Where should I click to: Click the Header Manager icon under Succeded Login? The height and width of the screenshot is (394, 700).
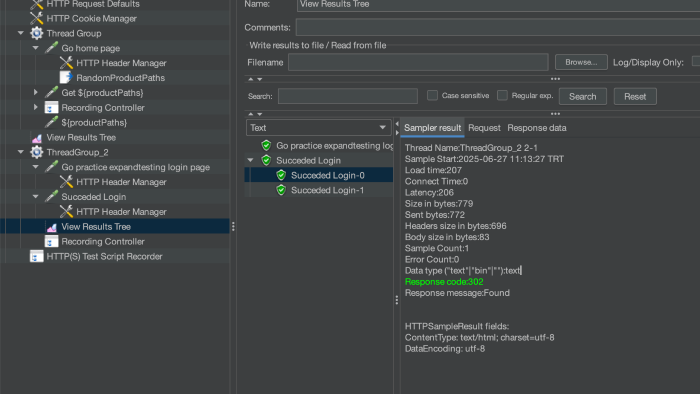click(66, 212)
